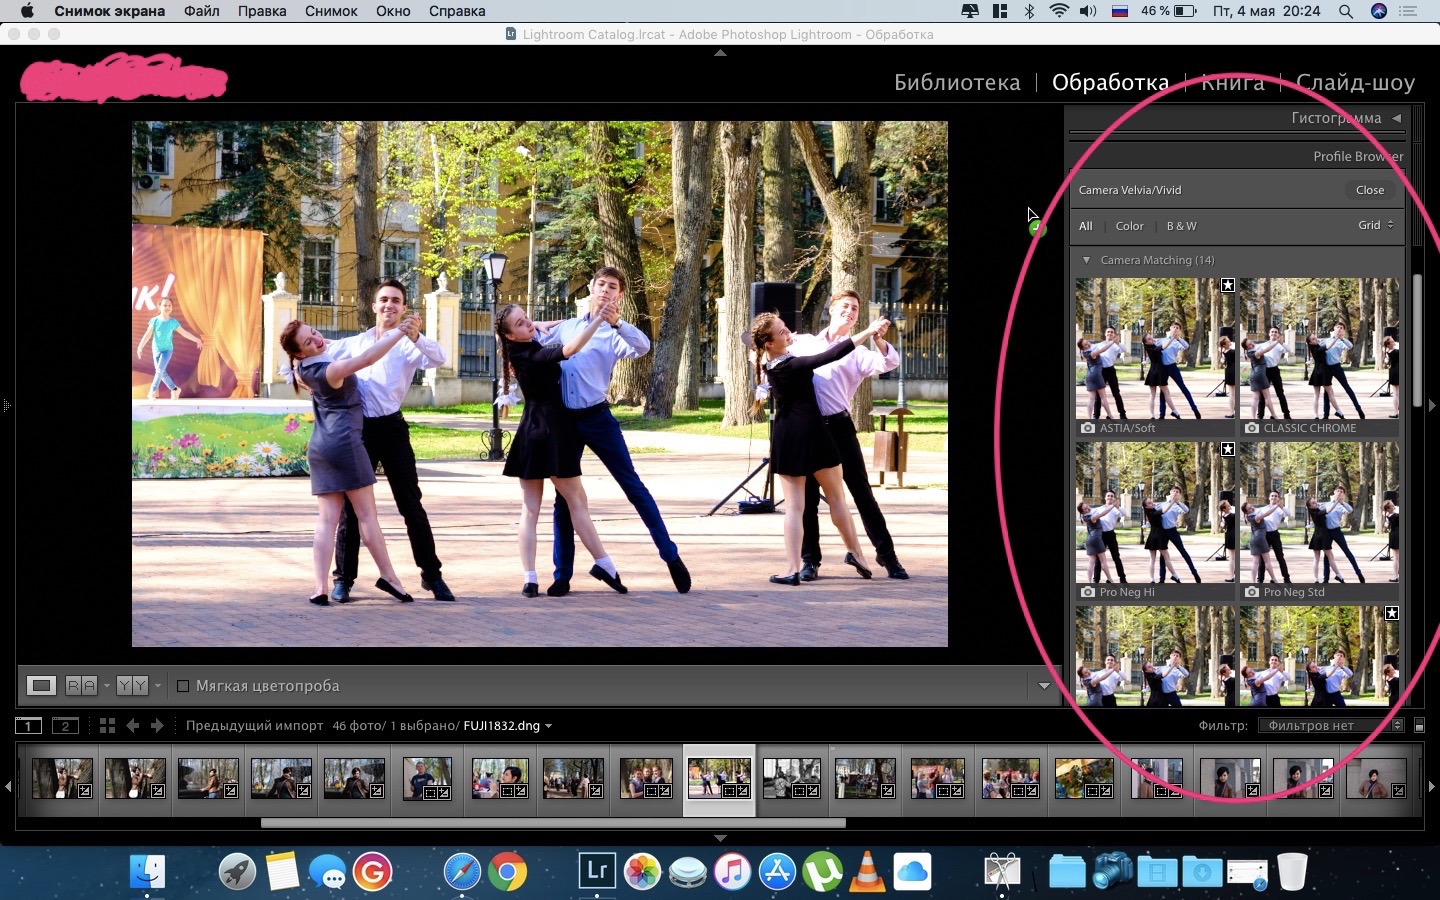Open uTorrent from the Dock
Viewport: 1440px width, 900px height.
click(822, 872)
